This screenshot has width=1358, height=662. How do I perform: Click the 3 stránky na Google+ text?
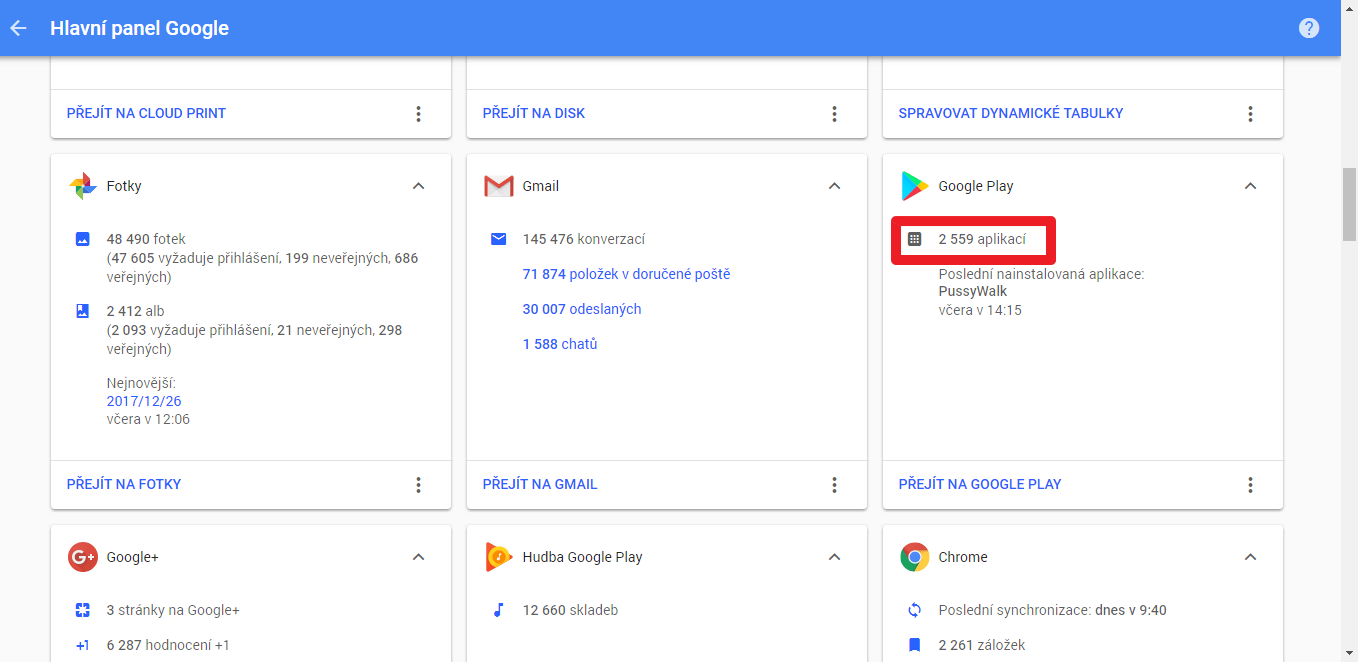[173, 610]
